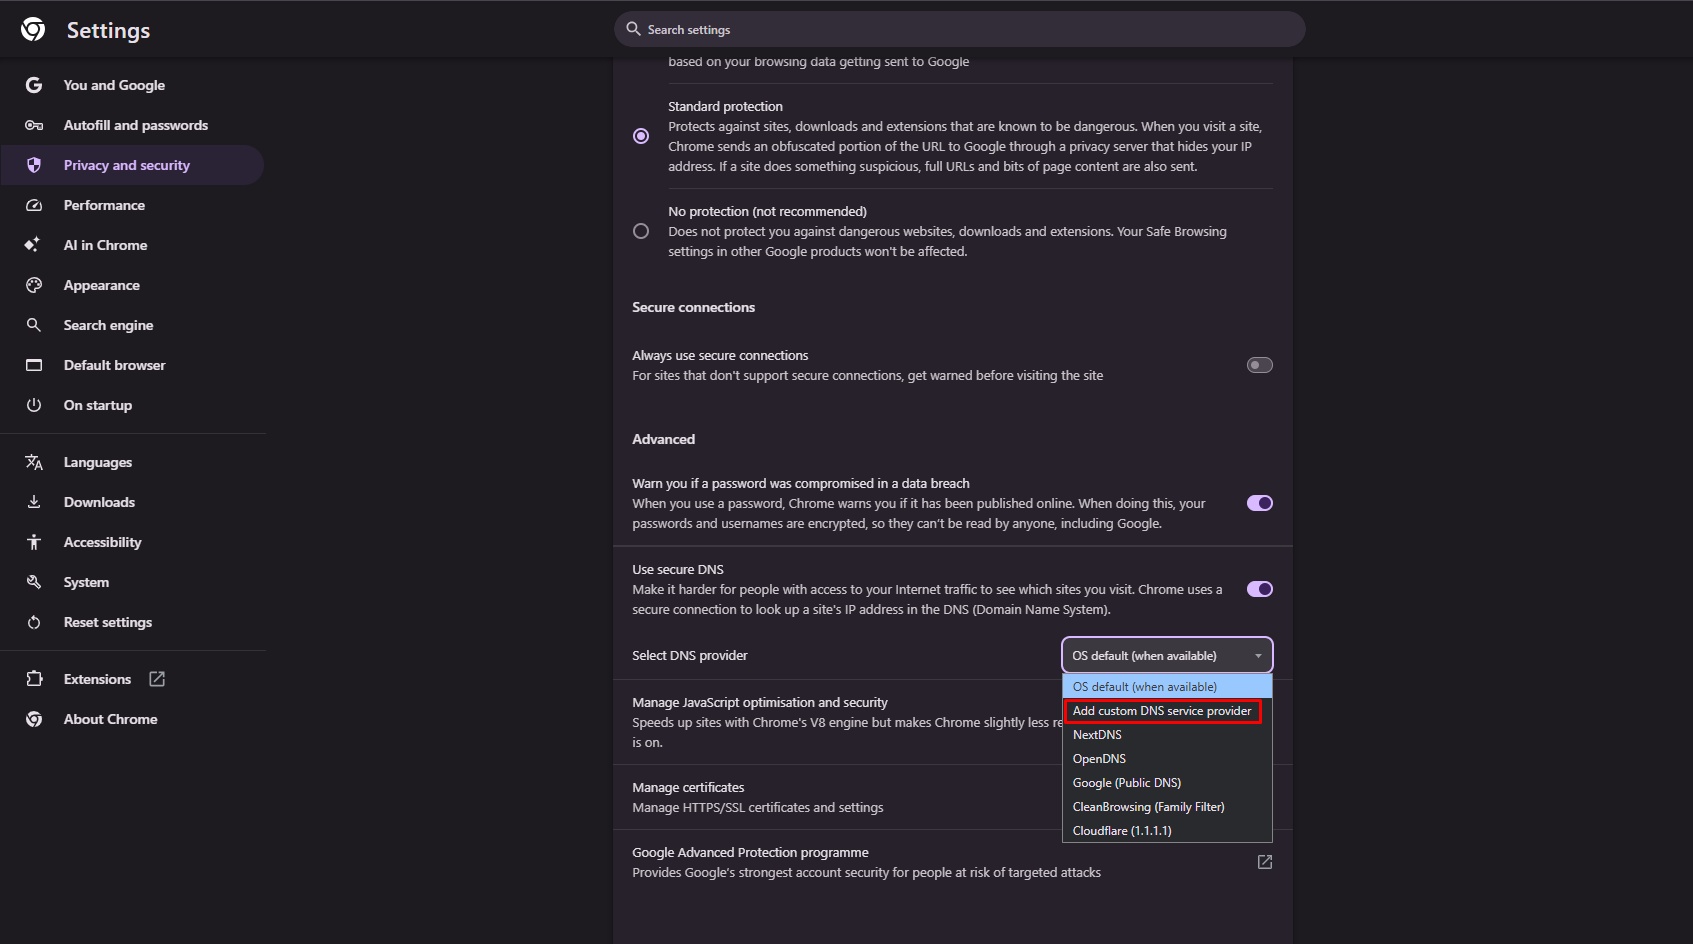The width and height of the screenshot is (1693, 944).
Task: Open Manage JavaScript optimisation and security
Action: pos(952,722)
